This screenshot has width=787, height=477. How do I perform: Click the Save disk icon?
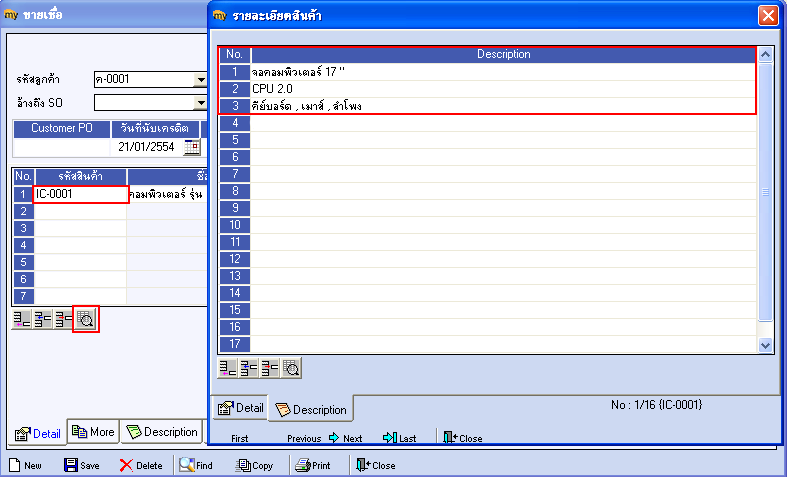71,465
